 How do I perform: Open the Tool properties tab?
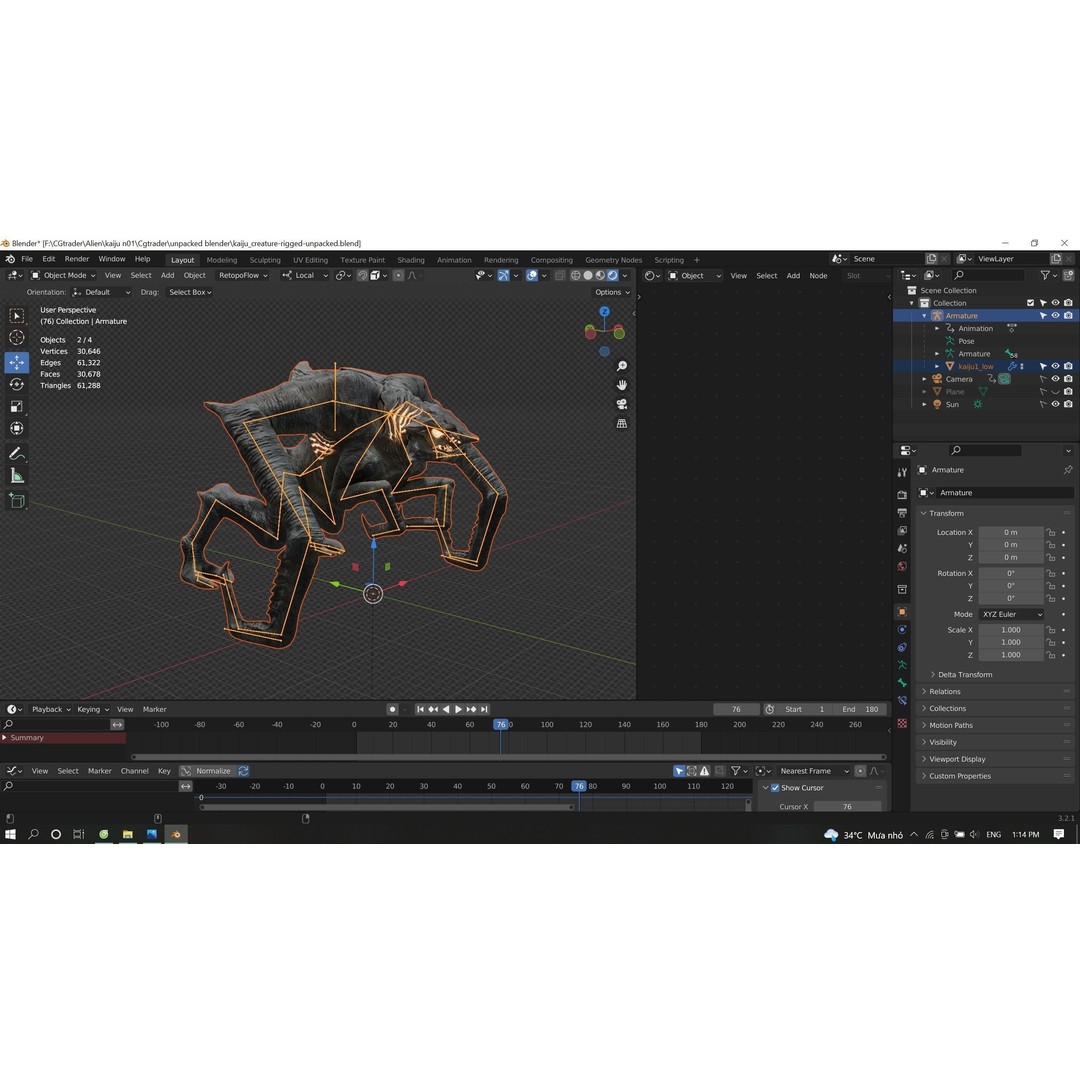click(902, 472)
